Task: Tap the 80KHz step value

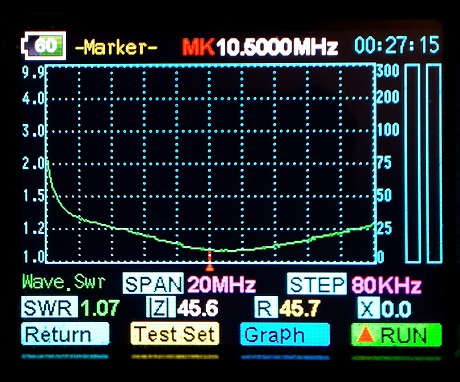Action: pos(386,285)
